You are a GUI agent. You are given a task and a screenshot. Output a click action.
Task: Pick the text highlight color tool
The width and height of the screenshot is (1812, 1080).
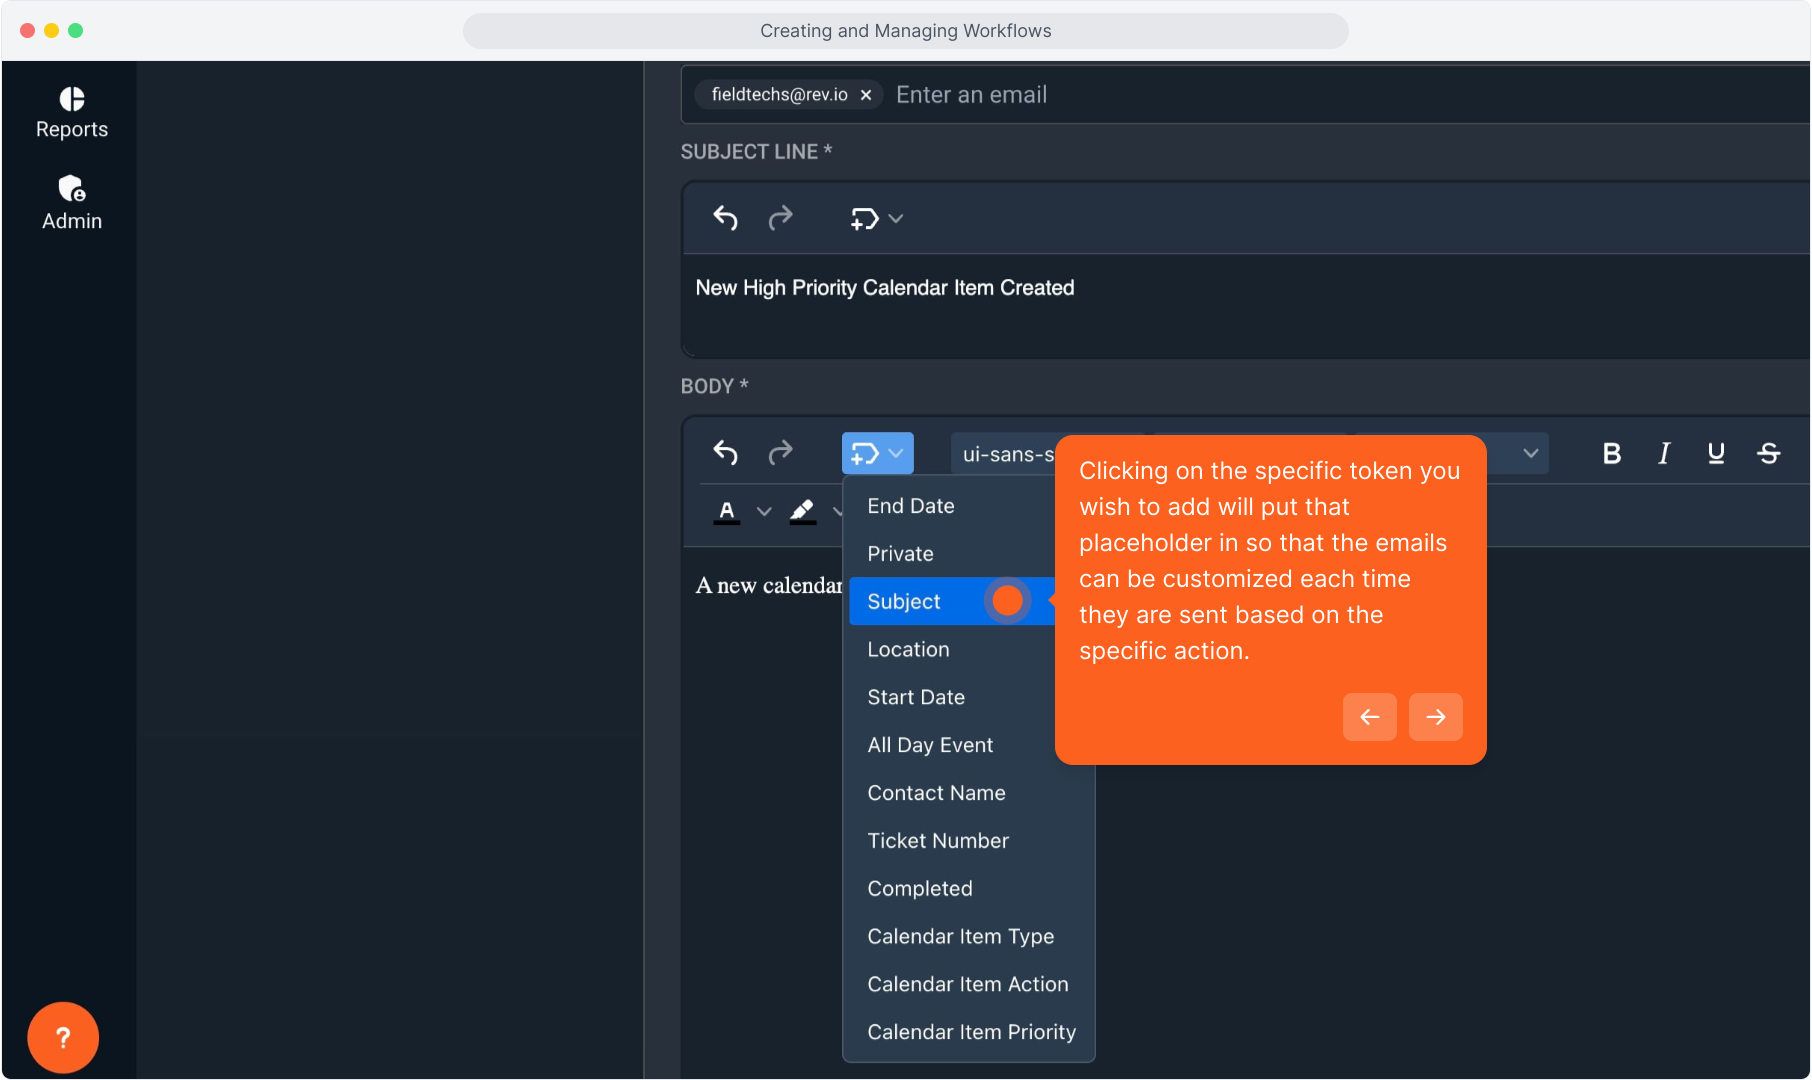point(802,511)
